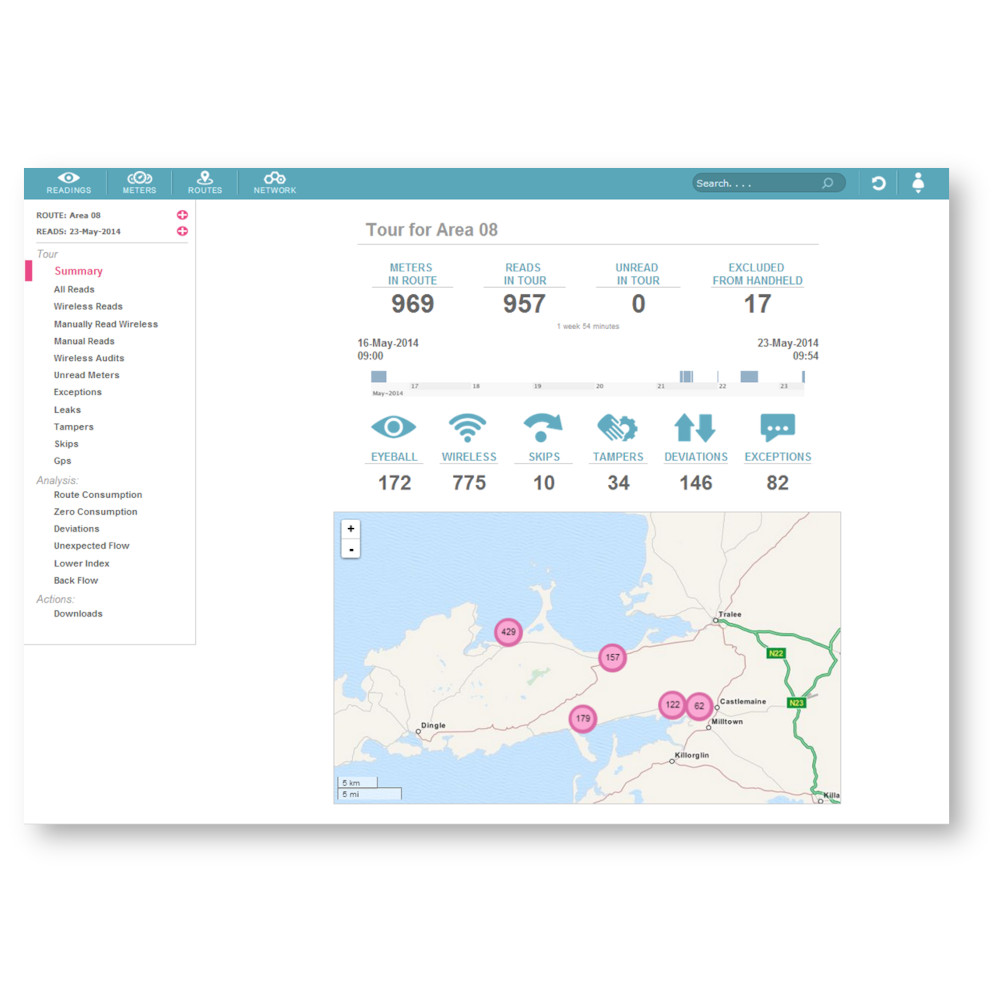Select Summary in the Tour menu
Viewport: 1000px width, 1000px height.
[78, 270]
